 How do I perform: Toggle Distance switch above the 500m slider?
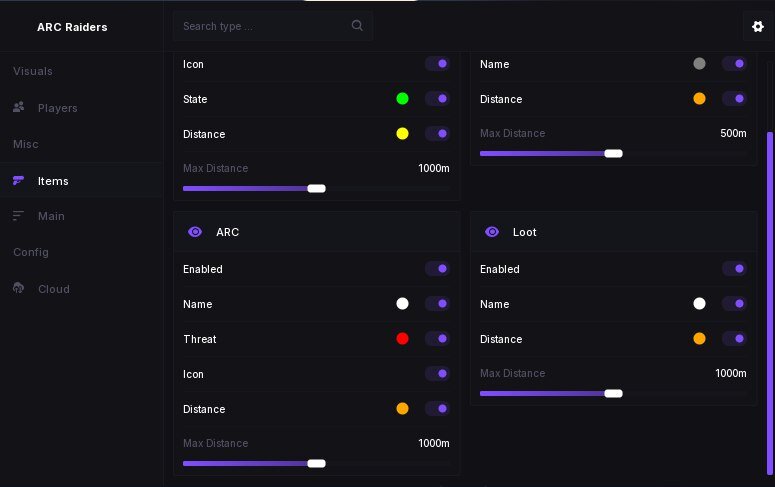734,98
